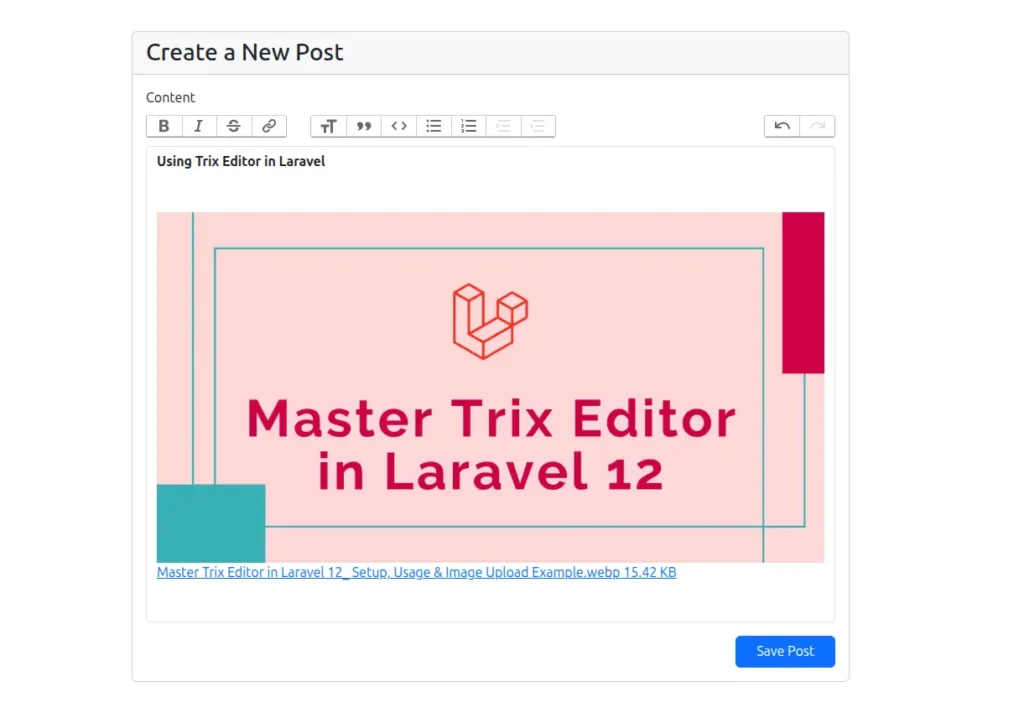
Task: Toggle italic formatting
Action: [198, 125]
